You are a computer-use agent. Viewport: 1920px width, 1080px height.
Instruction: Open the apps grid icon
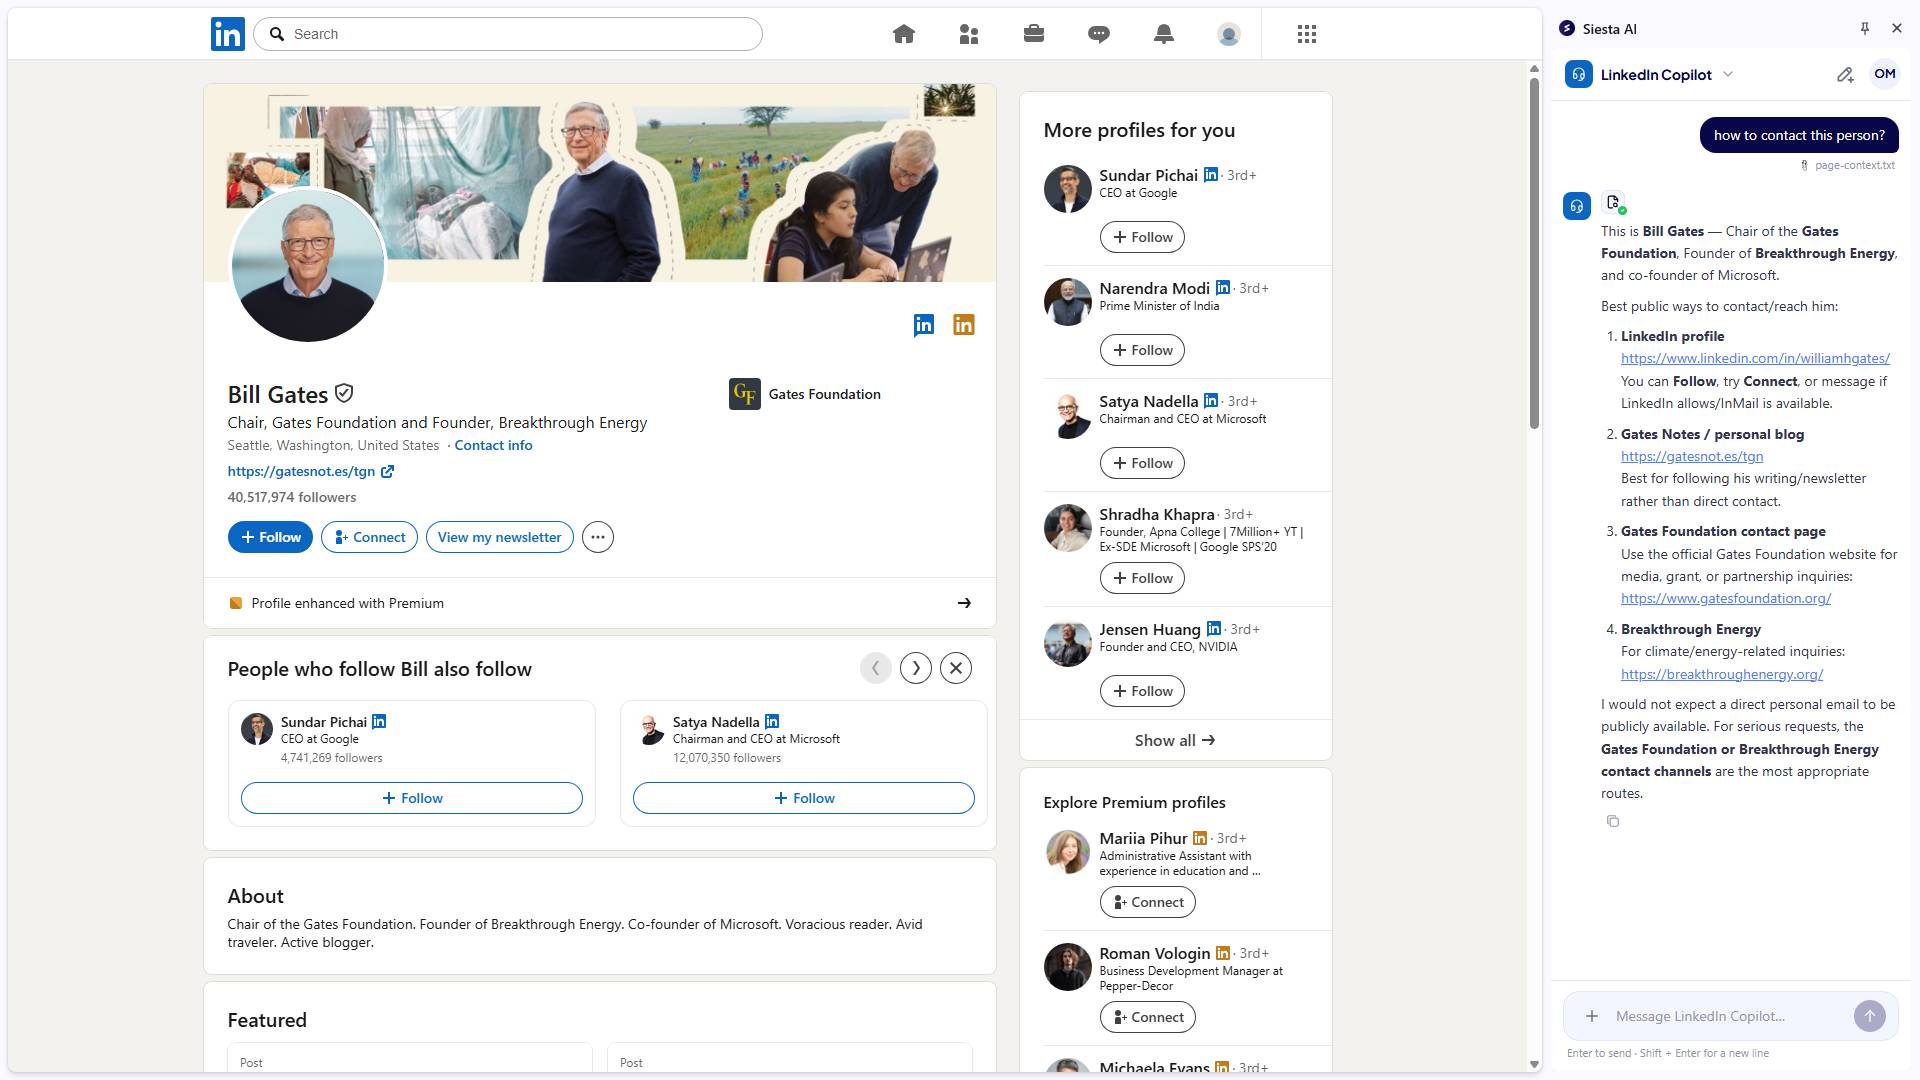click(1307, 34)
